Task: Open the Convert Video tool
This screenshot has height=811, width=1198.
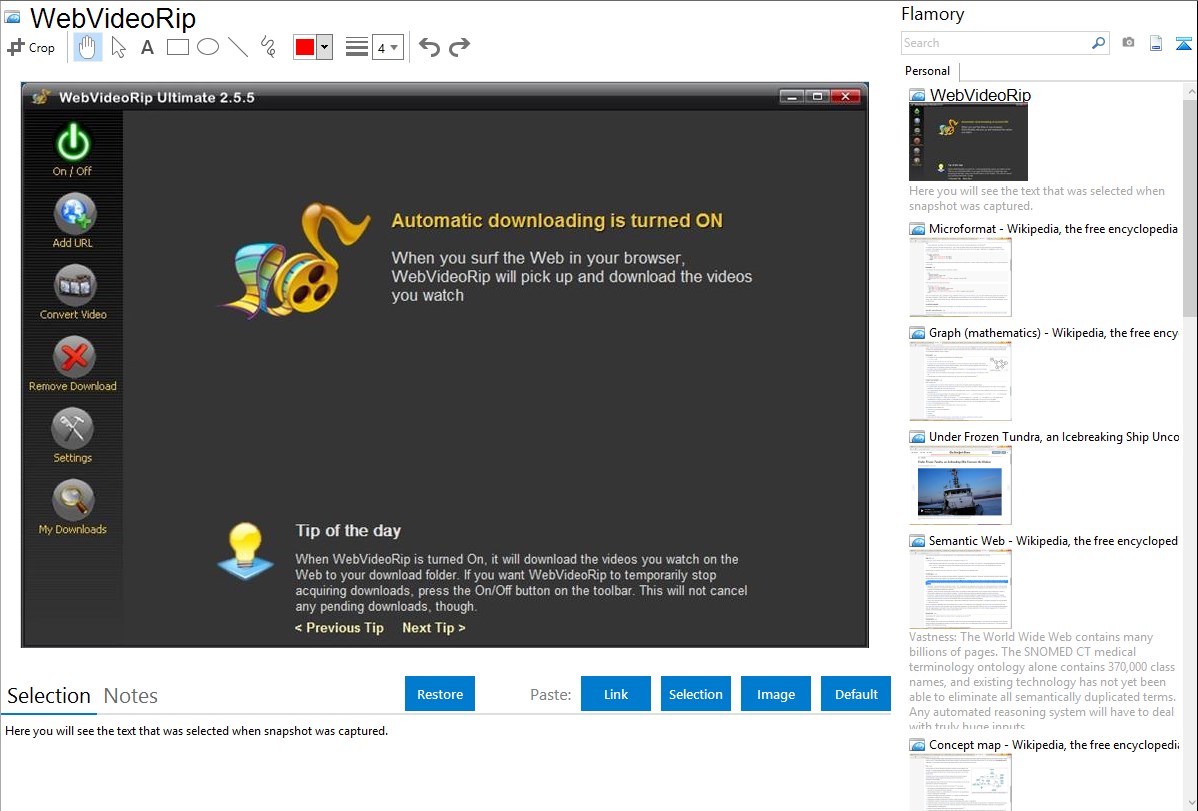Action: point(73,292)
